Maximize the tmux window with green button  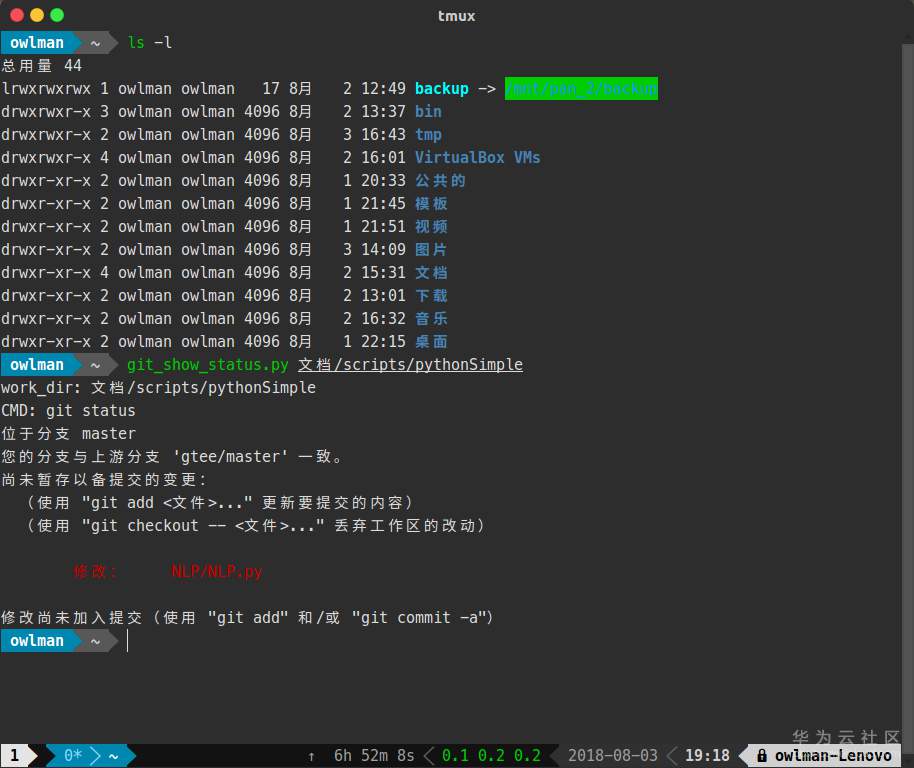(x=57, y=15)
